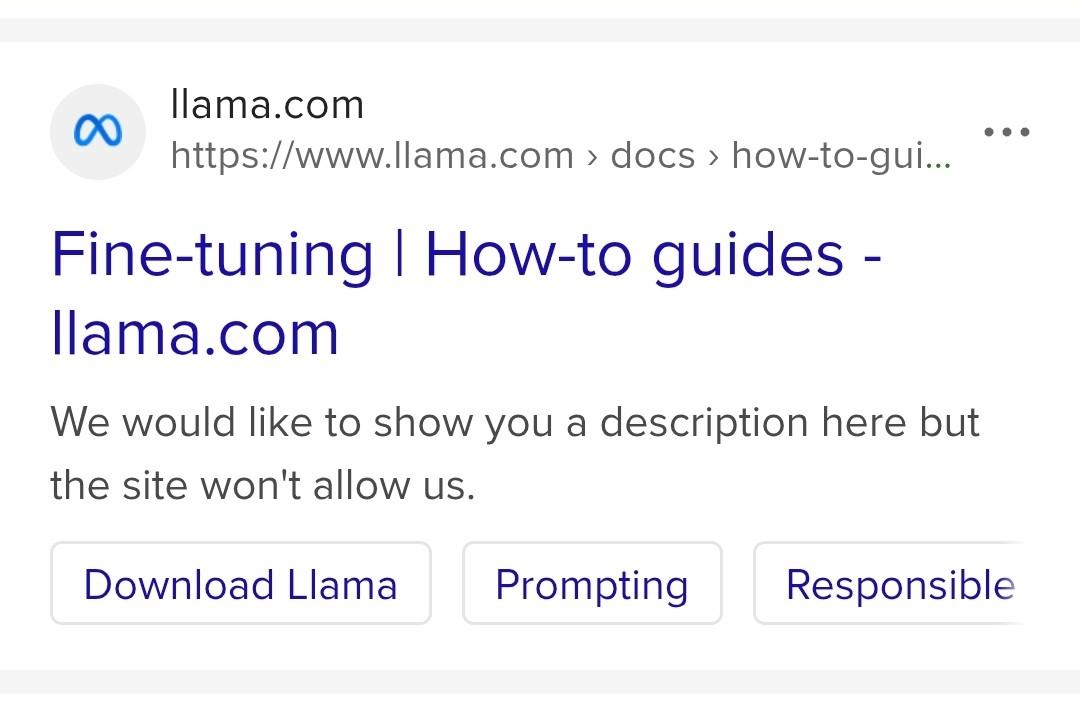Click the word Fine-tuning in the blue title
The width and height of the screenshot is (1080, 702).
click(212, 256)
